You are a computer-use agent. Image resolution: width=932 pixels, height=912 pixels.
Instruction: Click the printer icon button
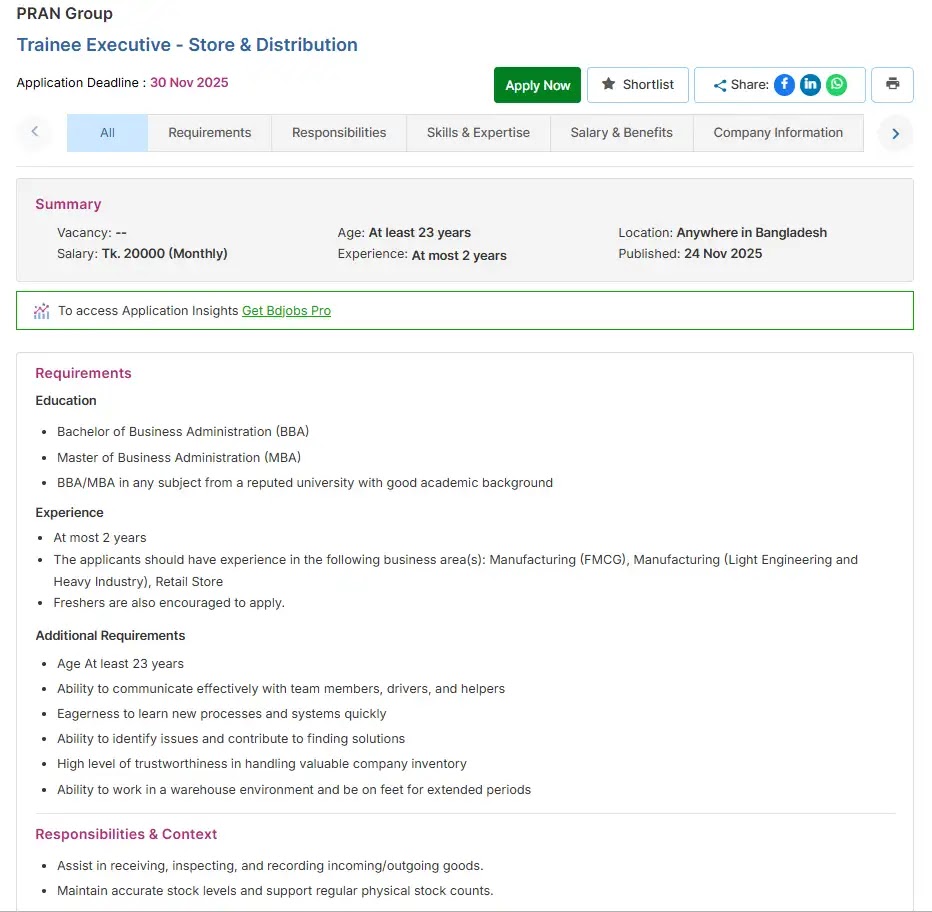click(892, 85)
